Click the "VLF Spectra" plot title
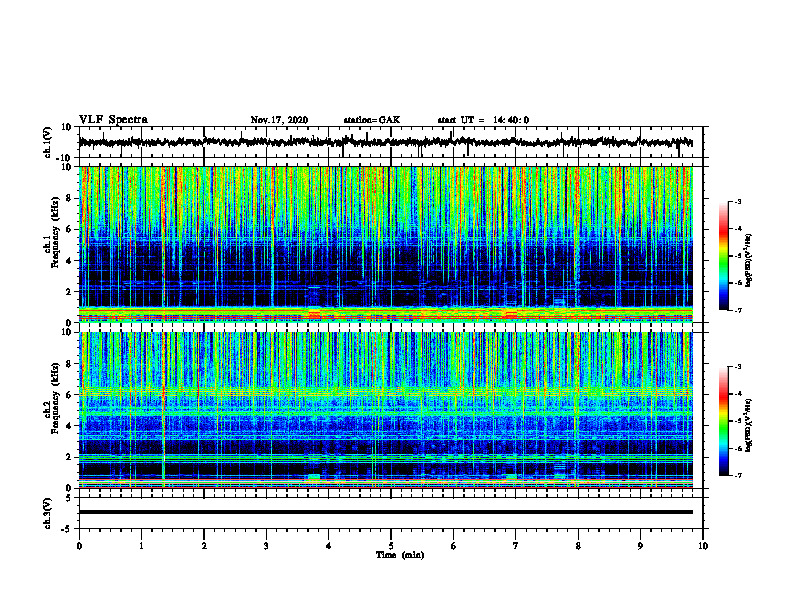This screenshot has height=612, width=792. pos(113,120)
